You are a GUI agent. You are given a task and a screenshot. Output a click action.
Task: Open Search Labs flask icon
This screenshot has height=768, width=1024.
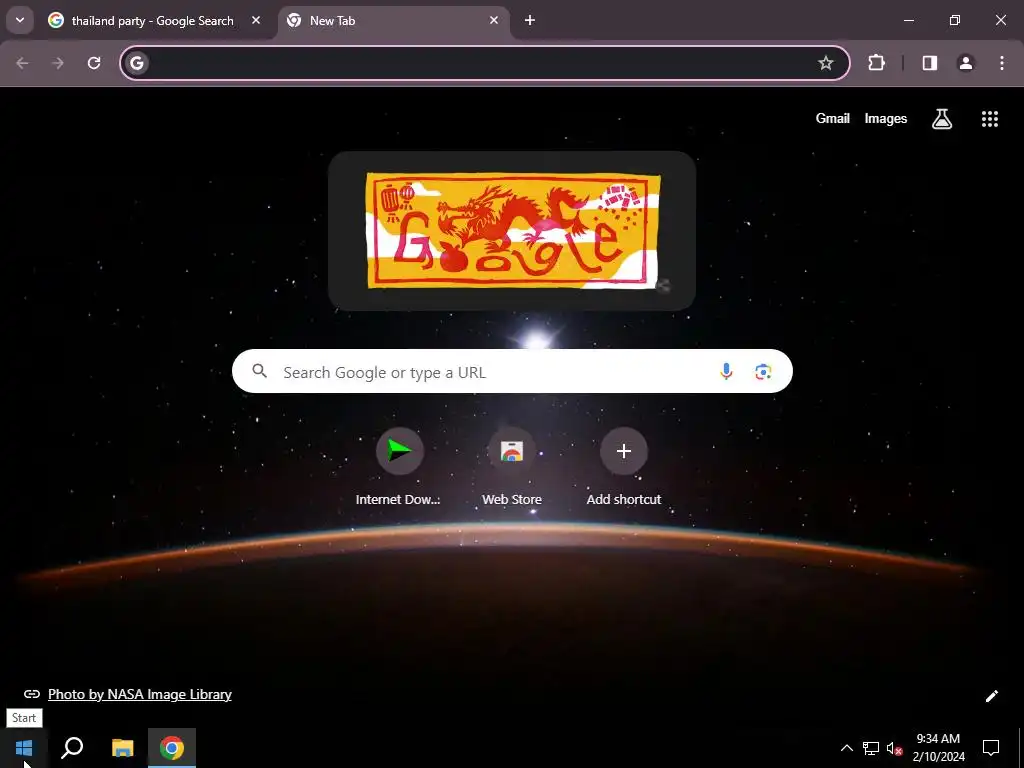click(x=942, y=119)
